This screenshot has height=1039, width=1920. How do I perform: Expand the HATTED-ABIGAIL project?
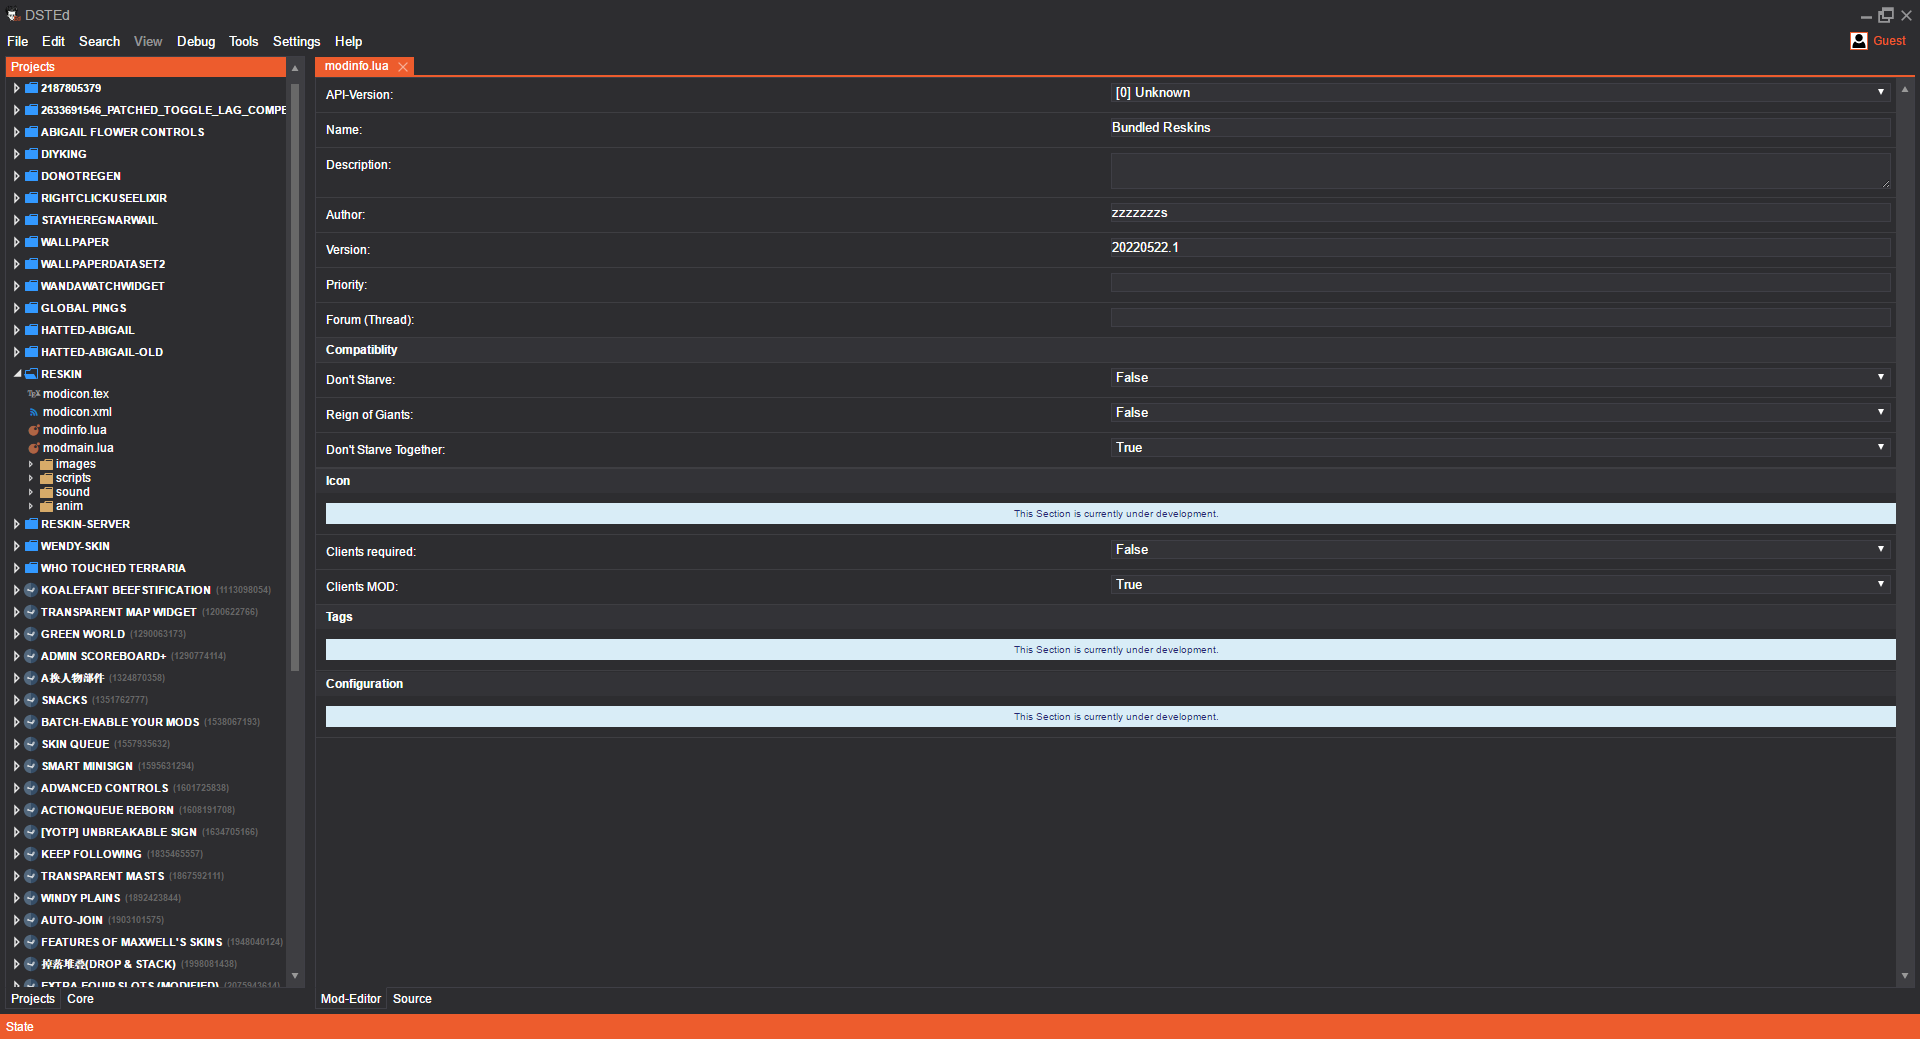tap(17, 330)
